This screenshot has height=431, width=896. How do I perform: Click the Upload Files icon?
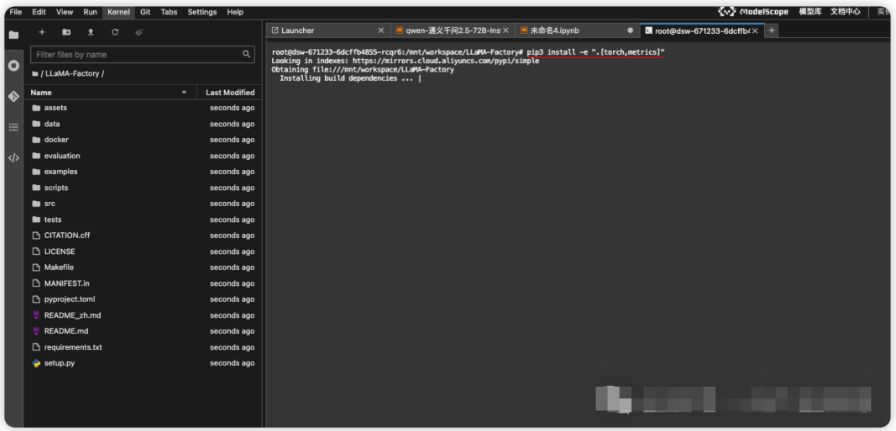point(90,32)
